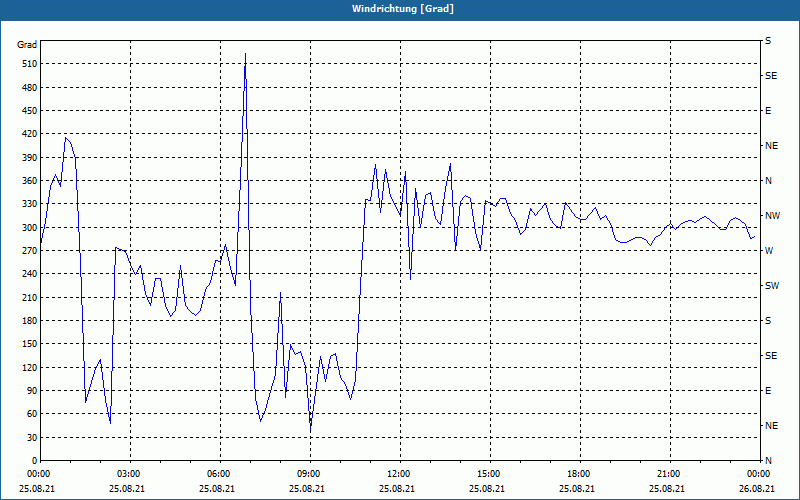Click the 25.08.21 date under 18:00

pos(577,489)
